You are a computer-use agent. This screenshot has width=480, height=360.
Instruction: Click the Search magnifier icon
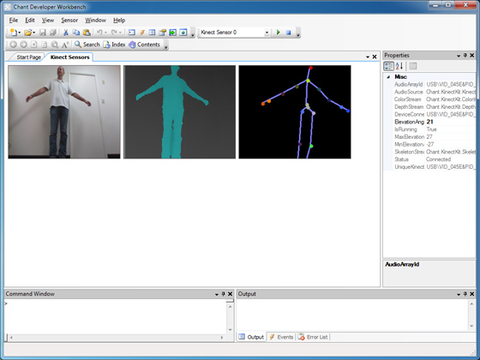coord(78,44)
